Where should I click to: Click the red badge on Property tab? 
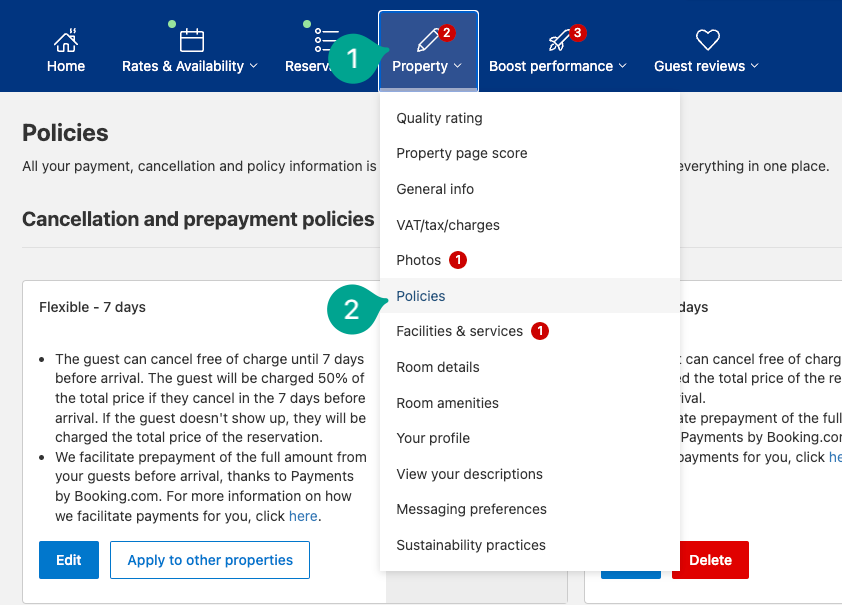[x=446, y=33]
